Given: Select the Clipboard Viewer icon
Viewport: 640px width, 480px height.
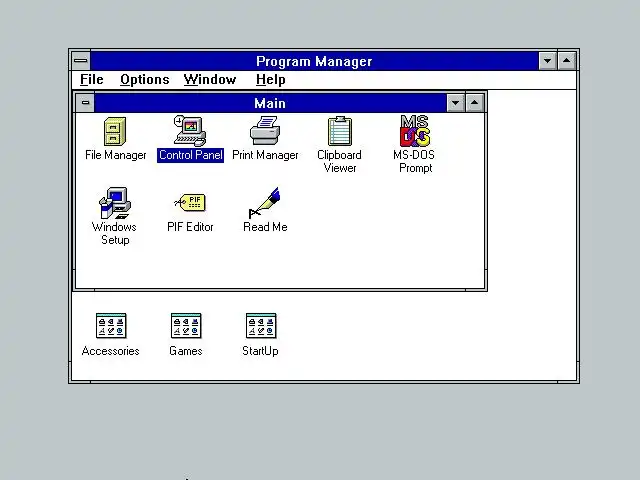Looking at the screenshot, I should tap(340, 131).
